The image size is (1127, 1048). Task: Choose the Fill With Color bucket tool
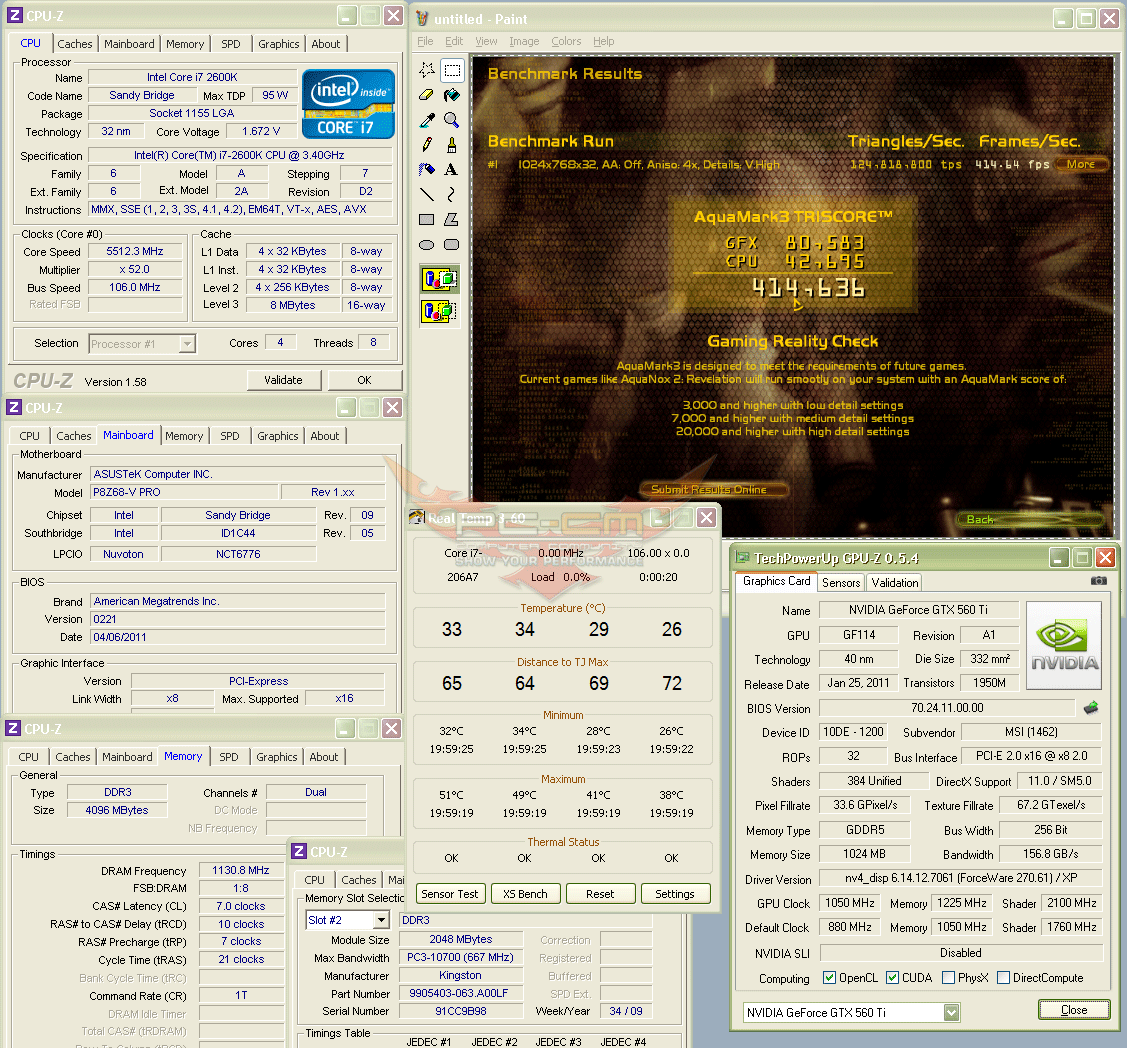tap(452, 95)
